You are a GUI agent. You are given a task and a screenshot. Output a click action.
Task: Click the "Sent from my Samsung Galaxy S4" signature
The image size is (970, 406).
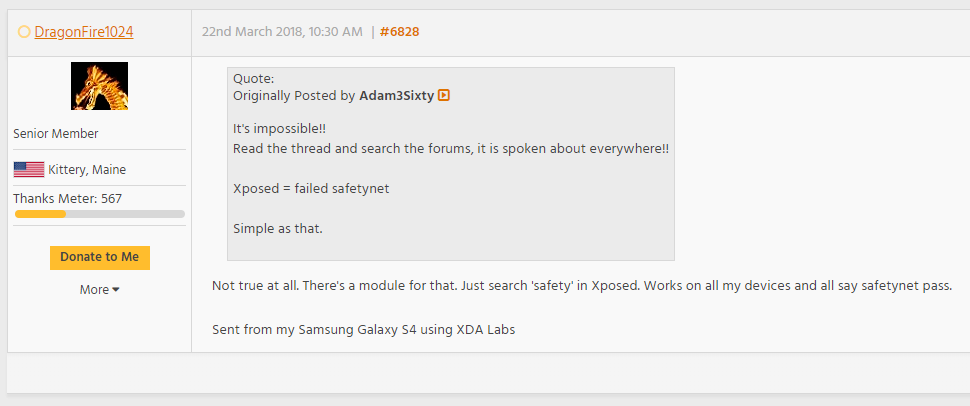(x=363, y=329)
